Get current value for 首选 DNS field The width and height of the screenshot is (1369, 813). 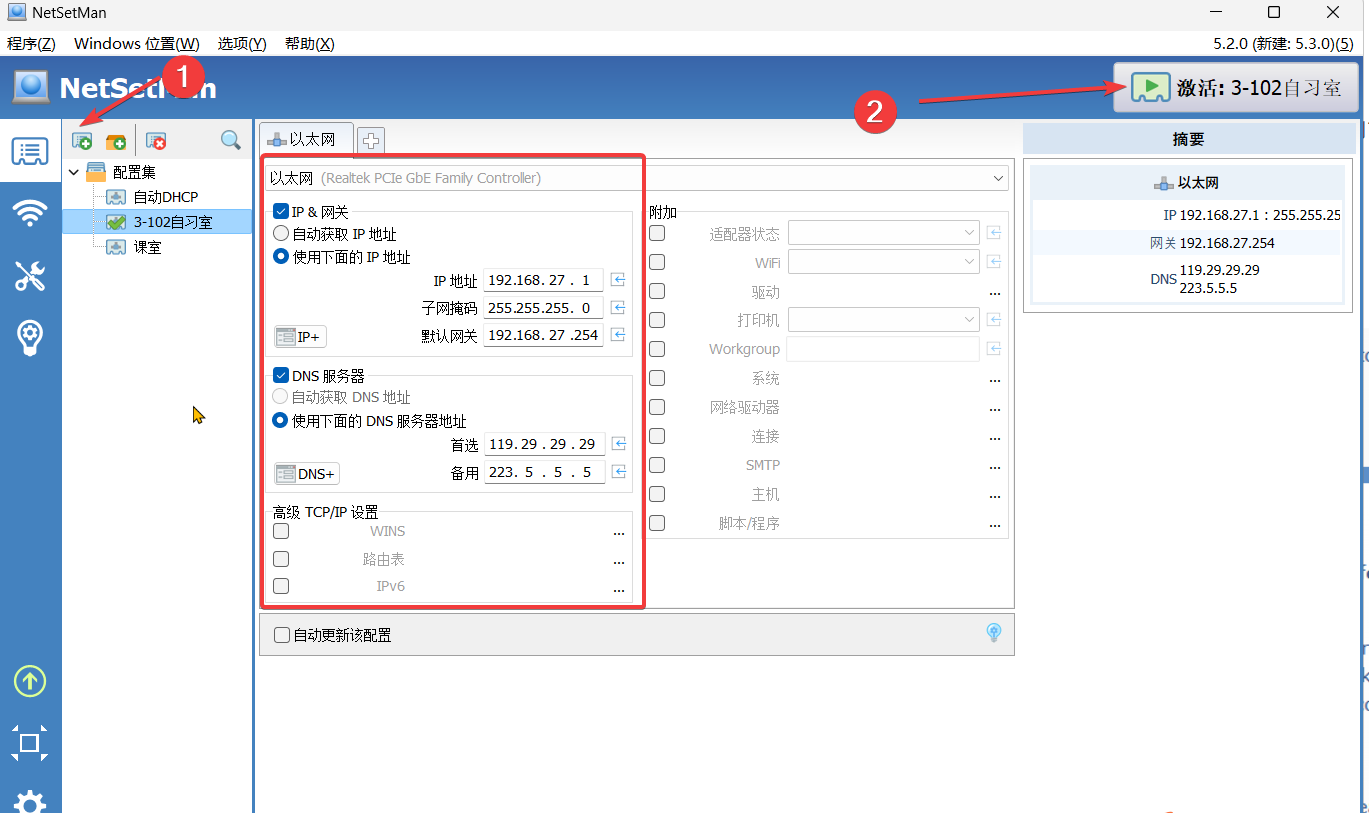pyautogui.click(x=619, y=444)
